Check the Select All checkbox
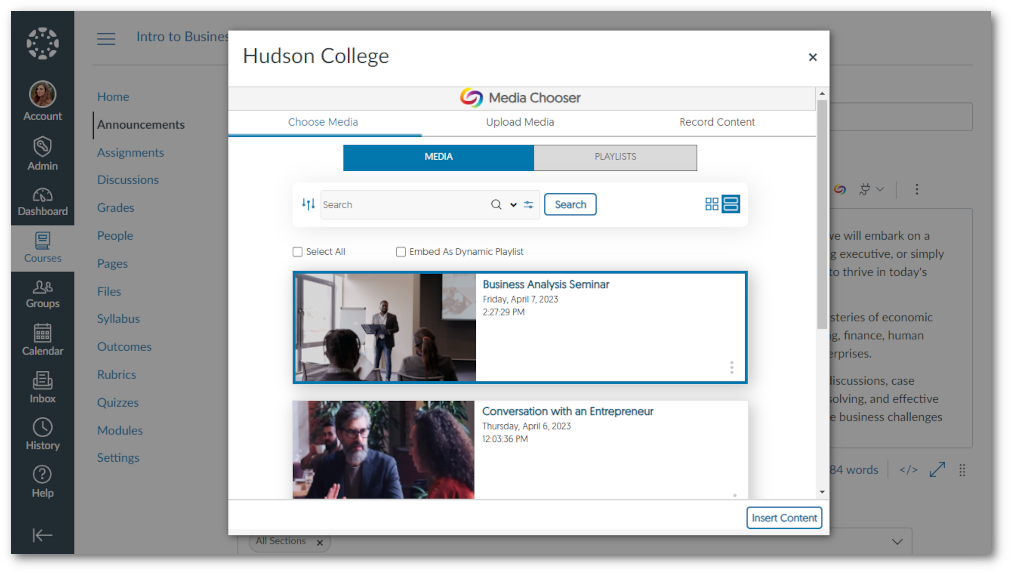Screen dimensions: 1010x573 [297, 252]
